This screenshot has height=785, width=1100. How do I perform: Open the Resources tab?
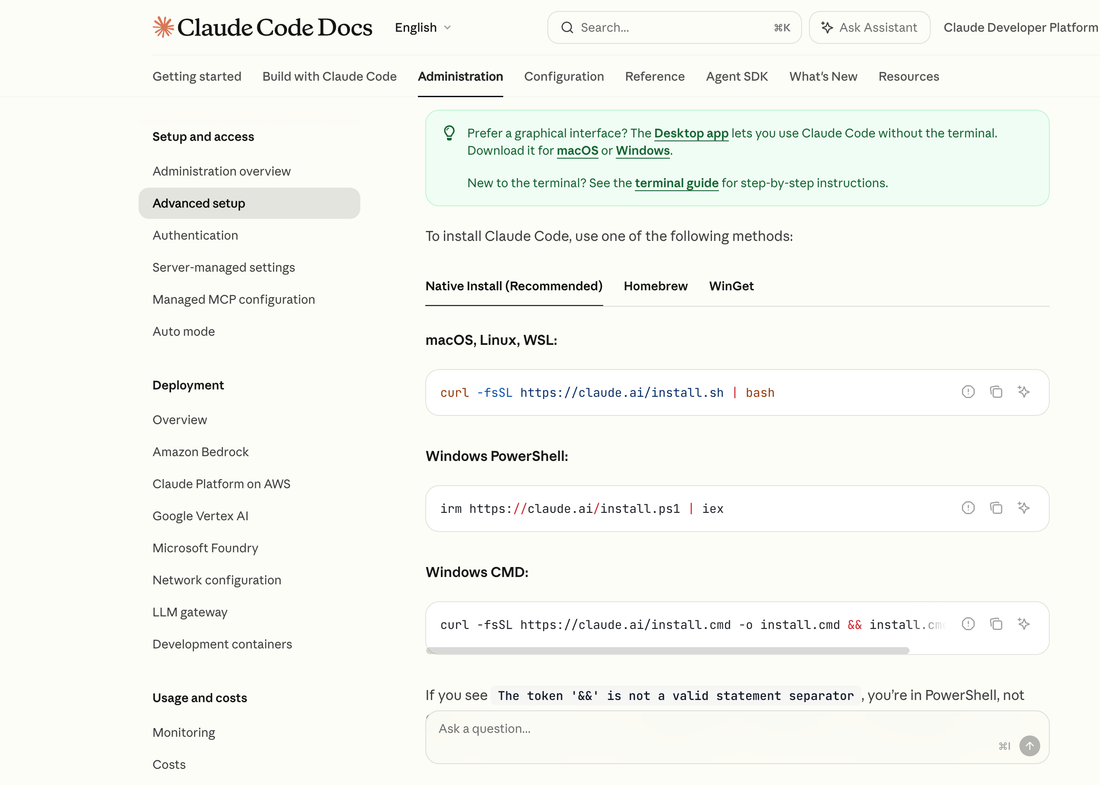(x=908, y=76)
